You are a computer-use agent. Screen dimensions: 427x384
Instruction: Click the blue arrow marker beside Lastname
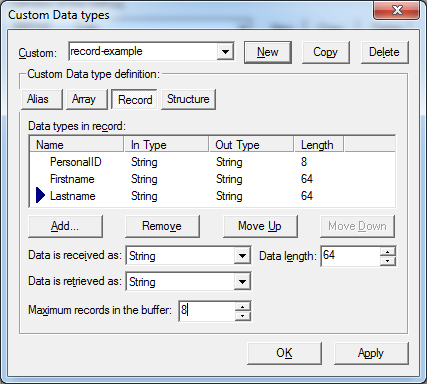[x=40, y=195]
